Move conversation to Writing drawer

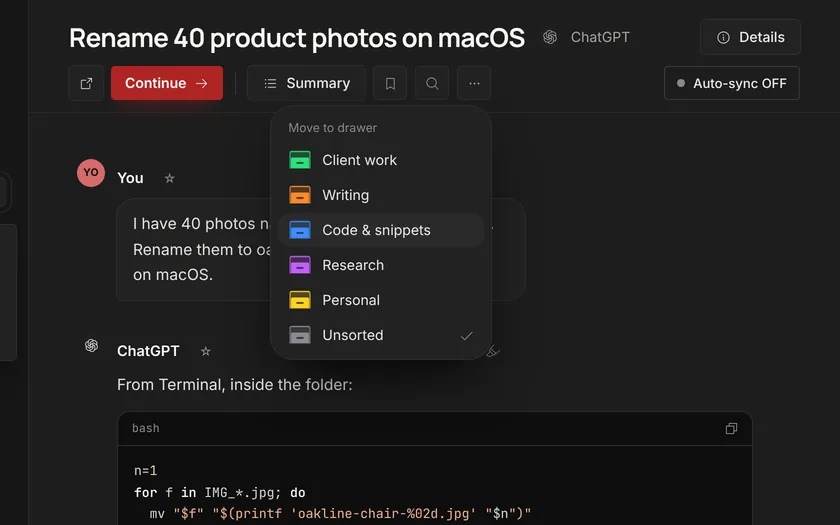(381, 195)
